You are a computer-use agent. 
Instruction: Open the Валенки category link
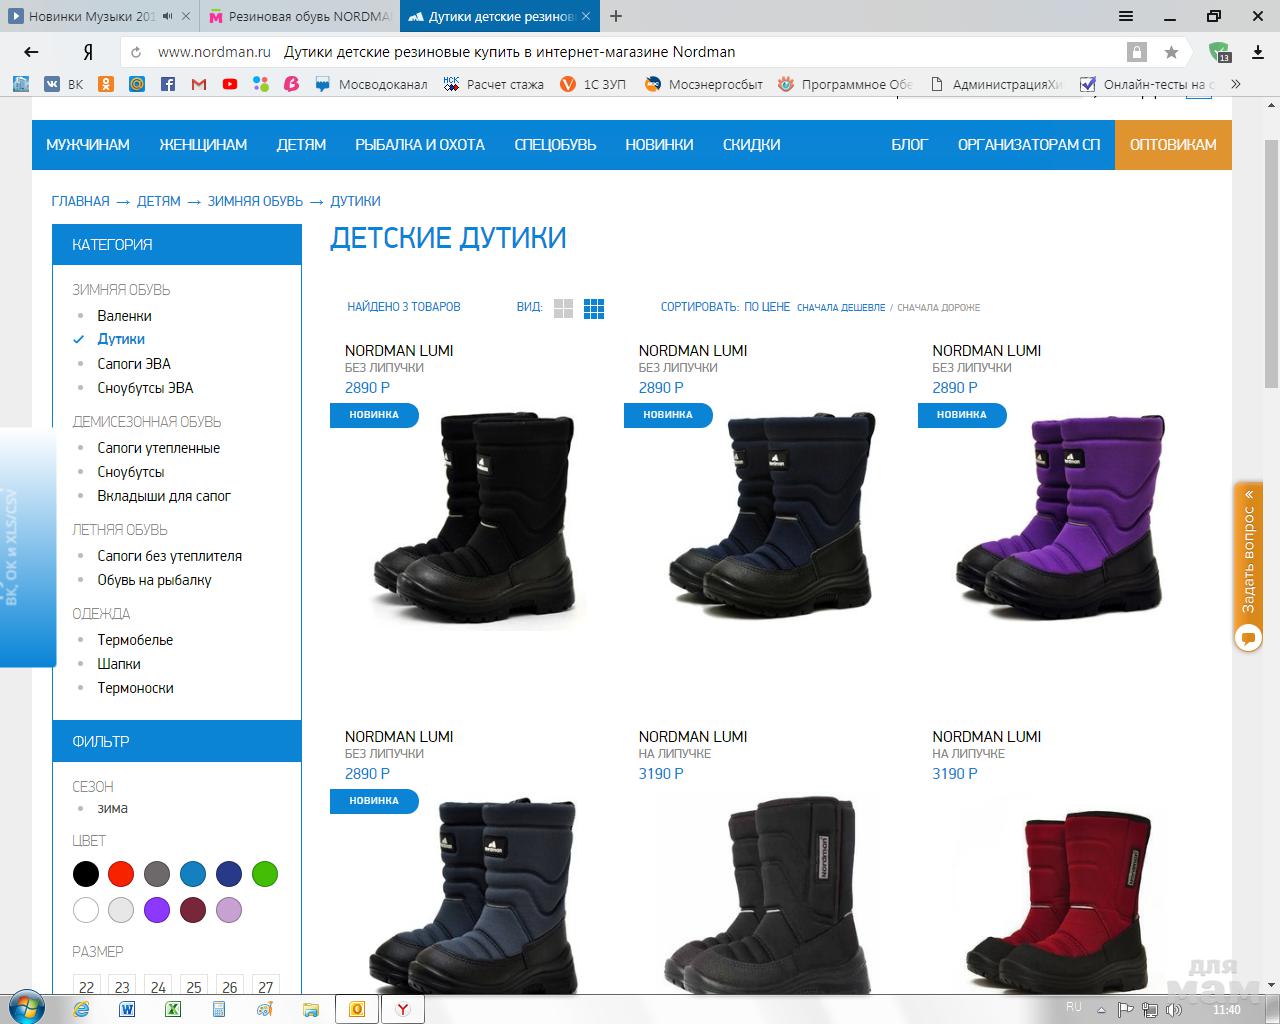124,316
